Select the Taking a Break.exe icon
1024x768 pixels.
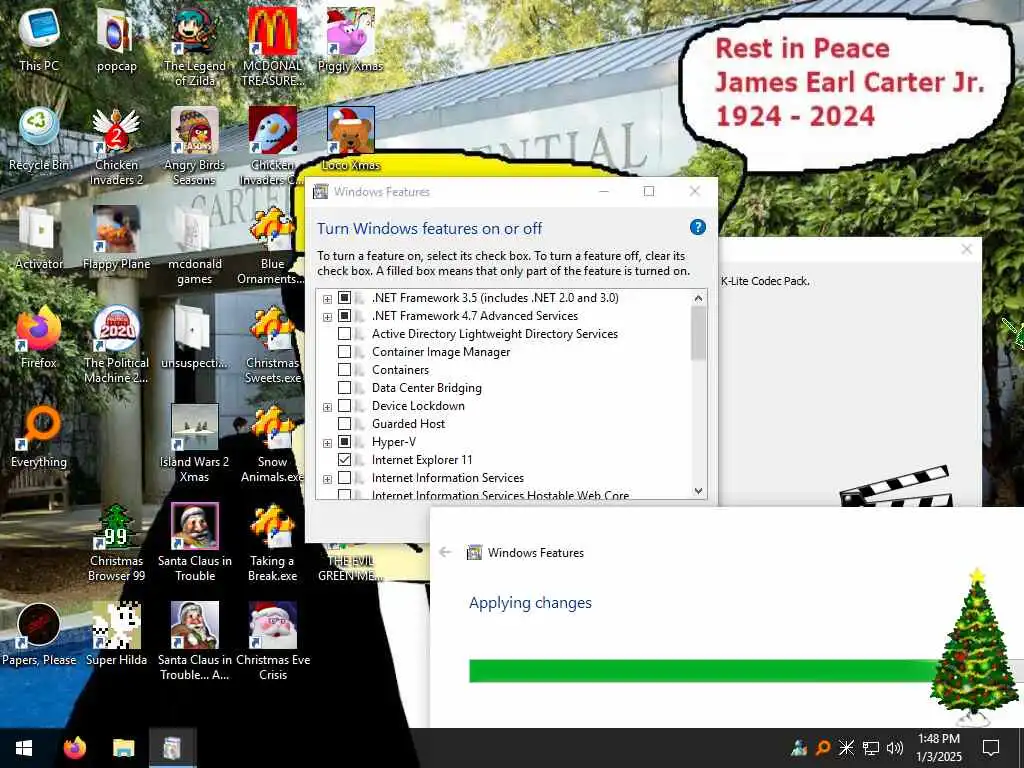point(272,544)
